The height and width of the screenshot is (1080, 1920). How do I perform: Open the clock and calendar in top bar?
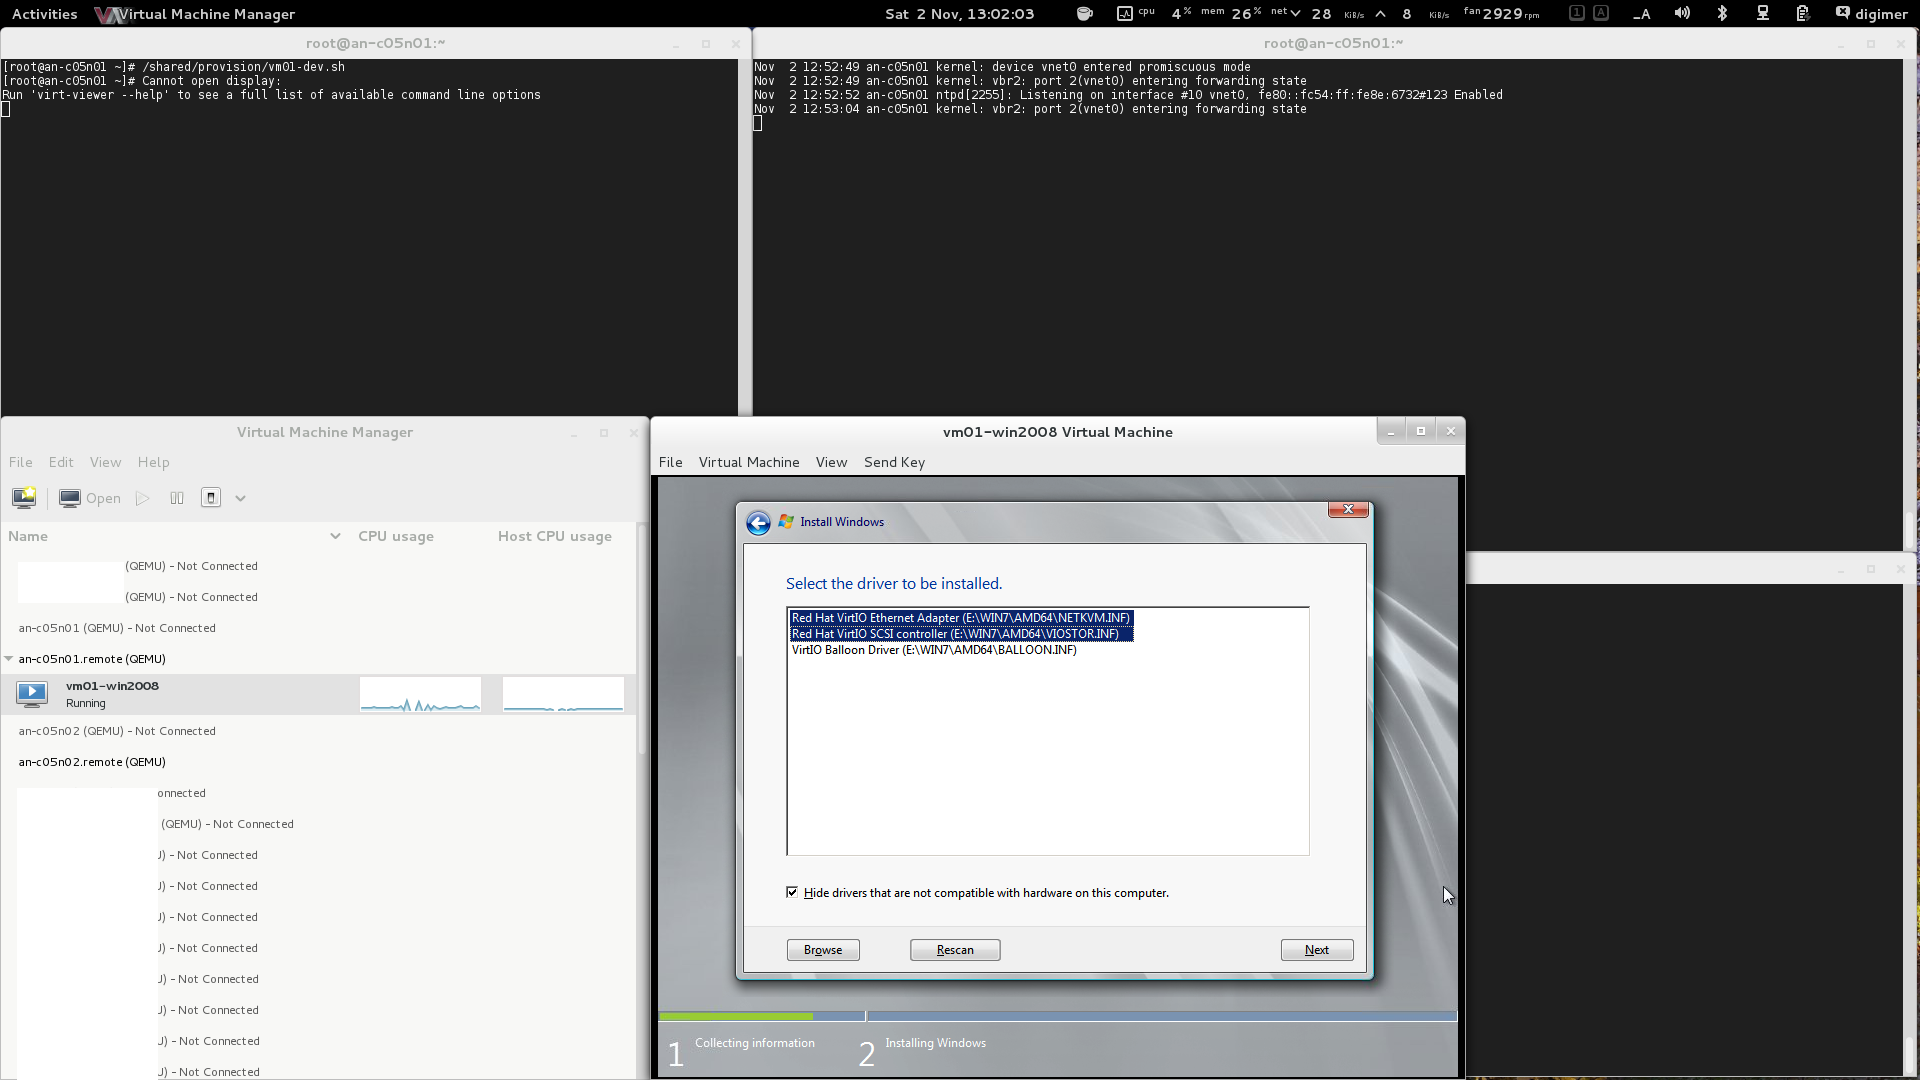[x=959, y=14]
